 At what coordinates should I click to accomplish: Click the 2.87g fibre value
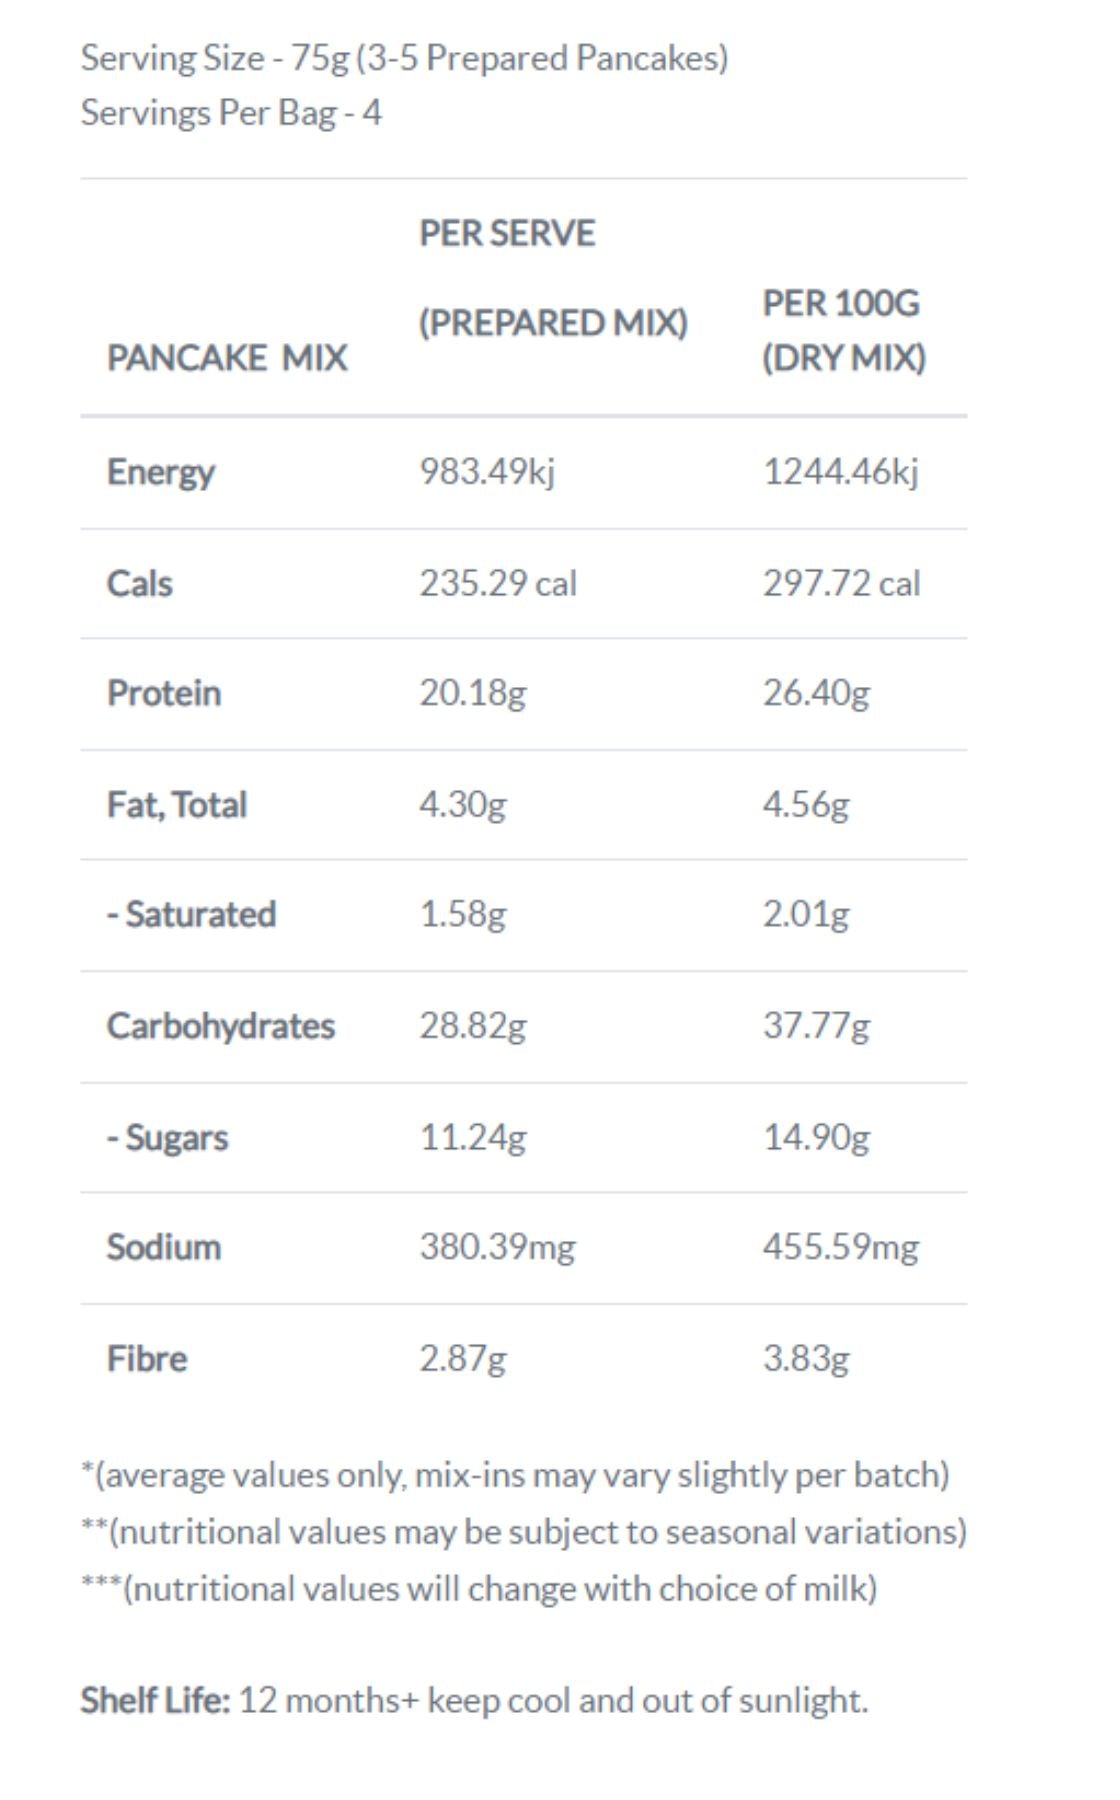click(462, 1359)
